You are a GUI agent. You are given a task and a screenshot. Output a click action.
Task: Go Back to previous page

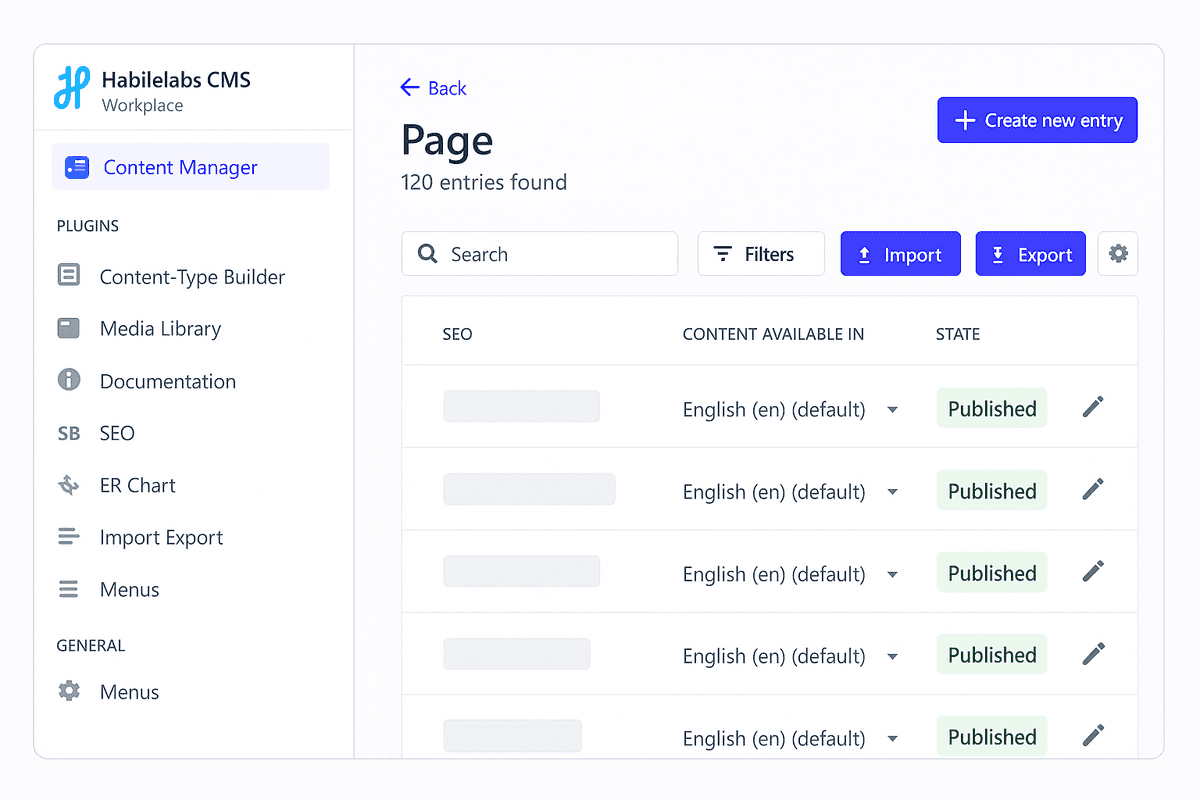pos(434,88)
